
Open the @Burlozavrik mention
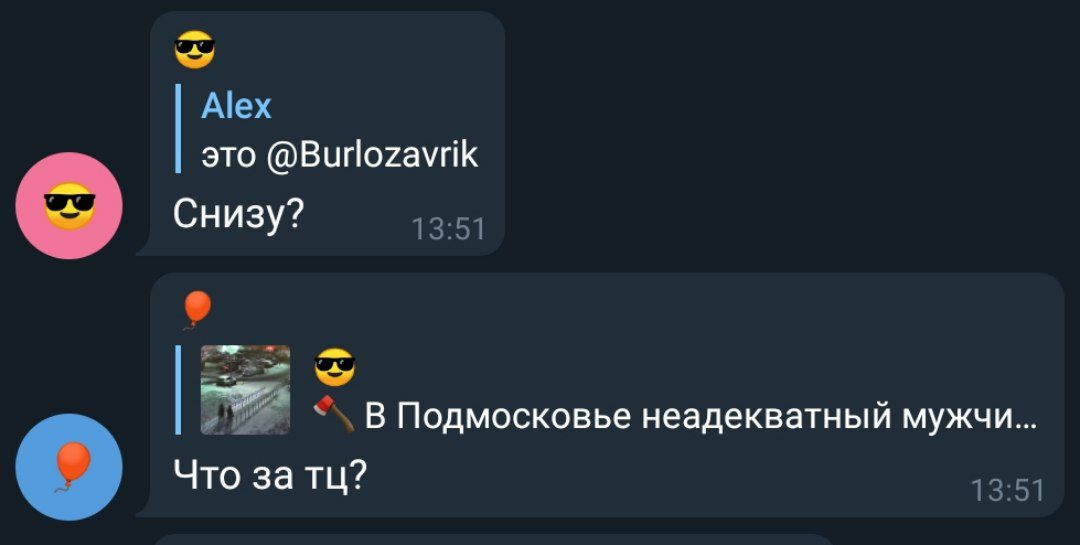(371, 154)
